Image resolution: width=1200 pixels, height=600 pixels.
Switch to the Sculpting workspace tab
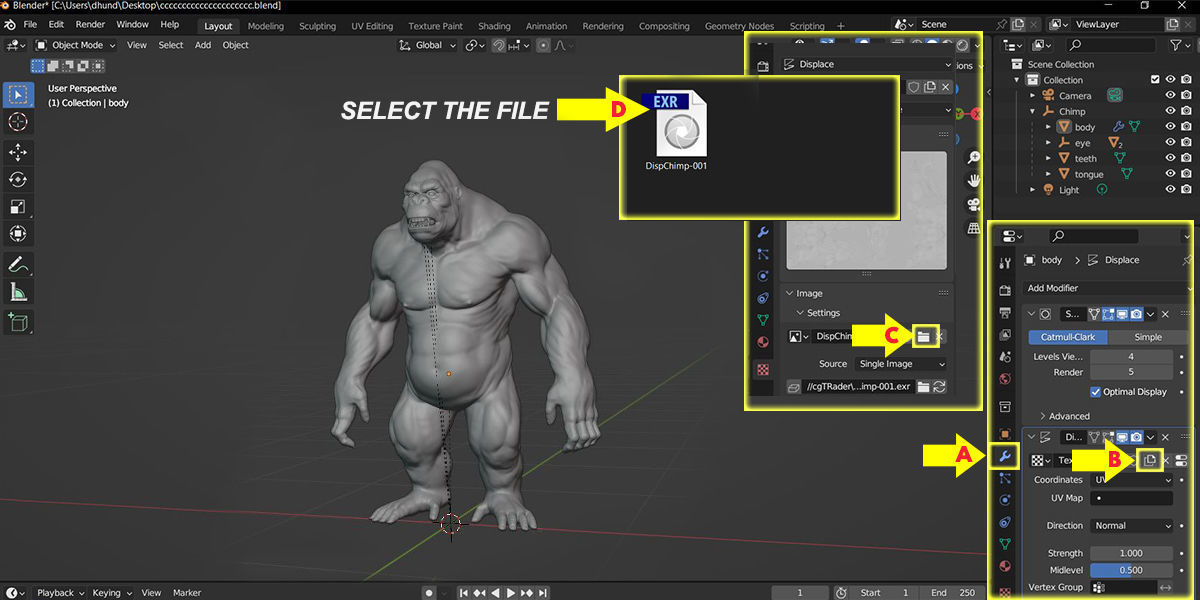click(x=318, y=26)
